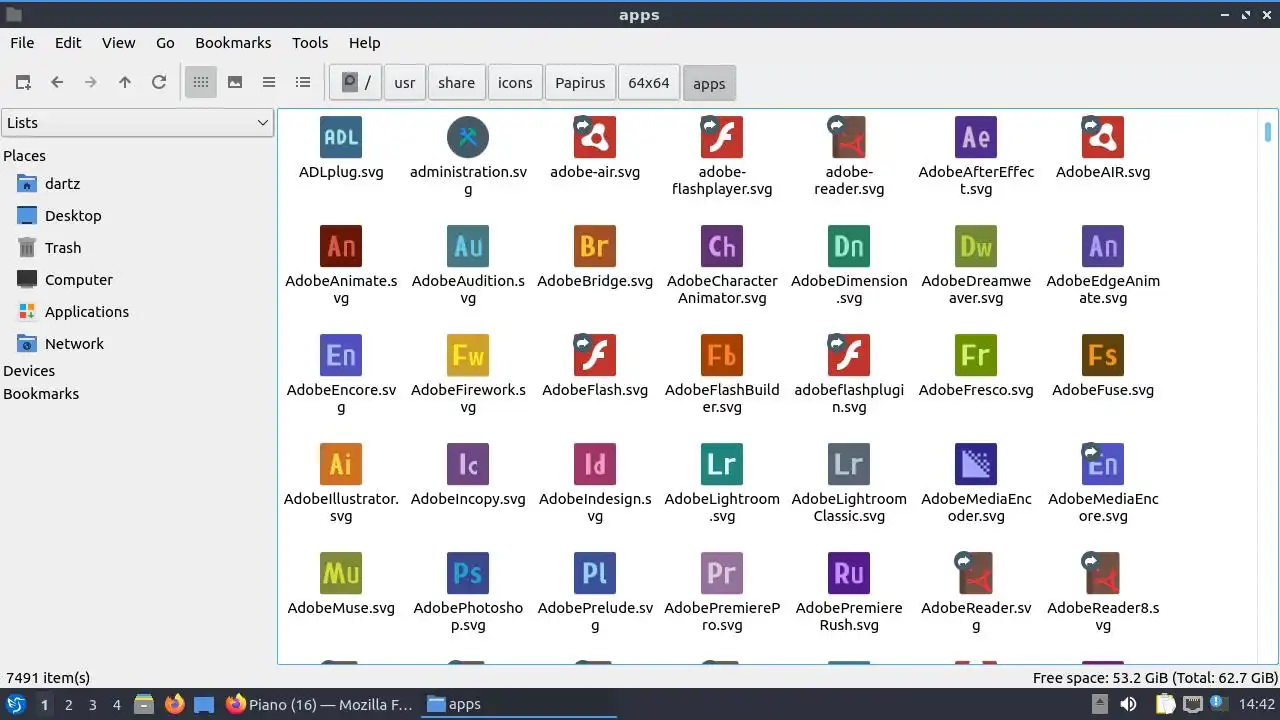This screenshot has width=1280, height=720.
Task: Select ADLplug.svg file icon
Action: [341, 137]
